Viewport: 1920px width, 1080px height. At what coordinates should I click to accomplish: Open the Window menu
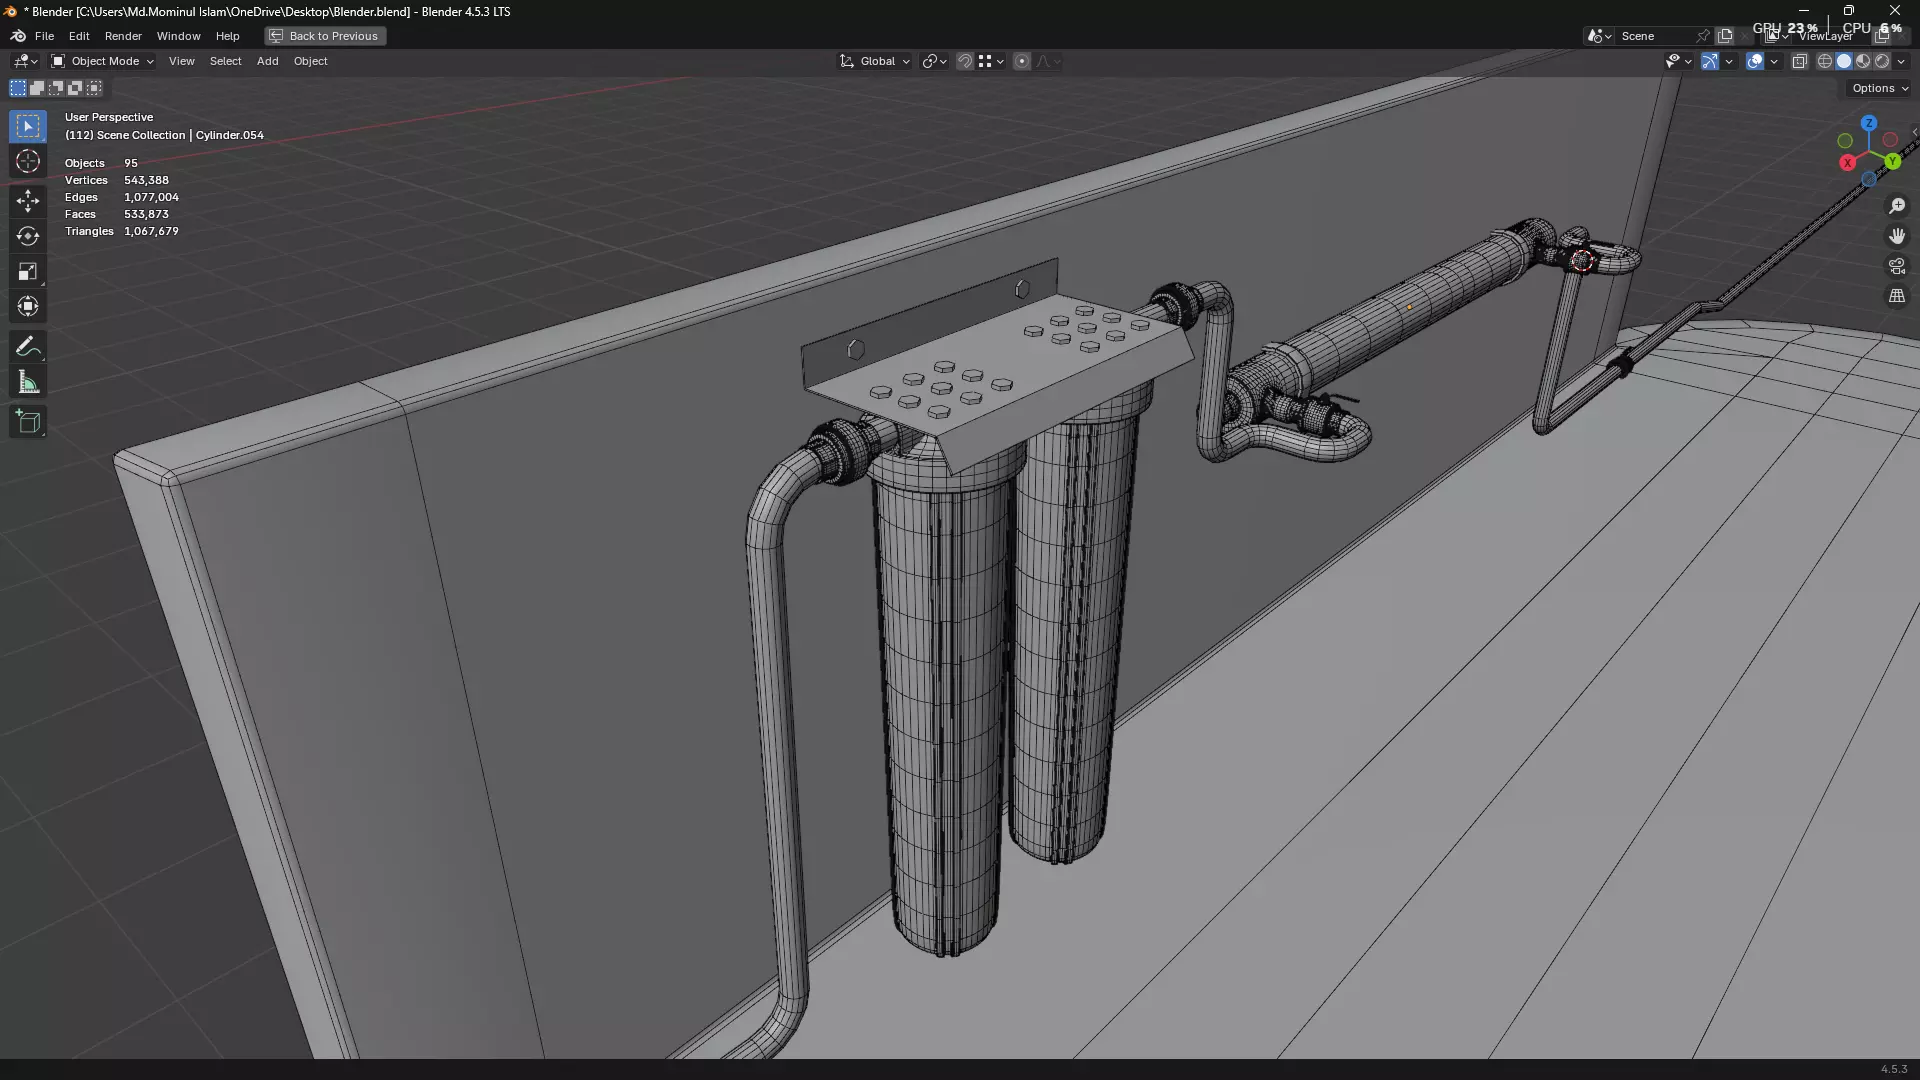[178, 36]
